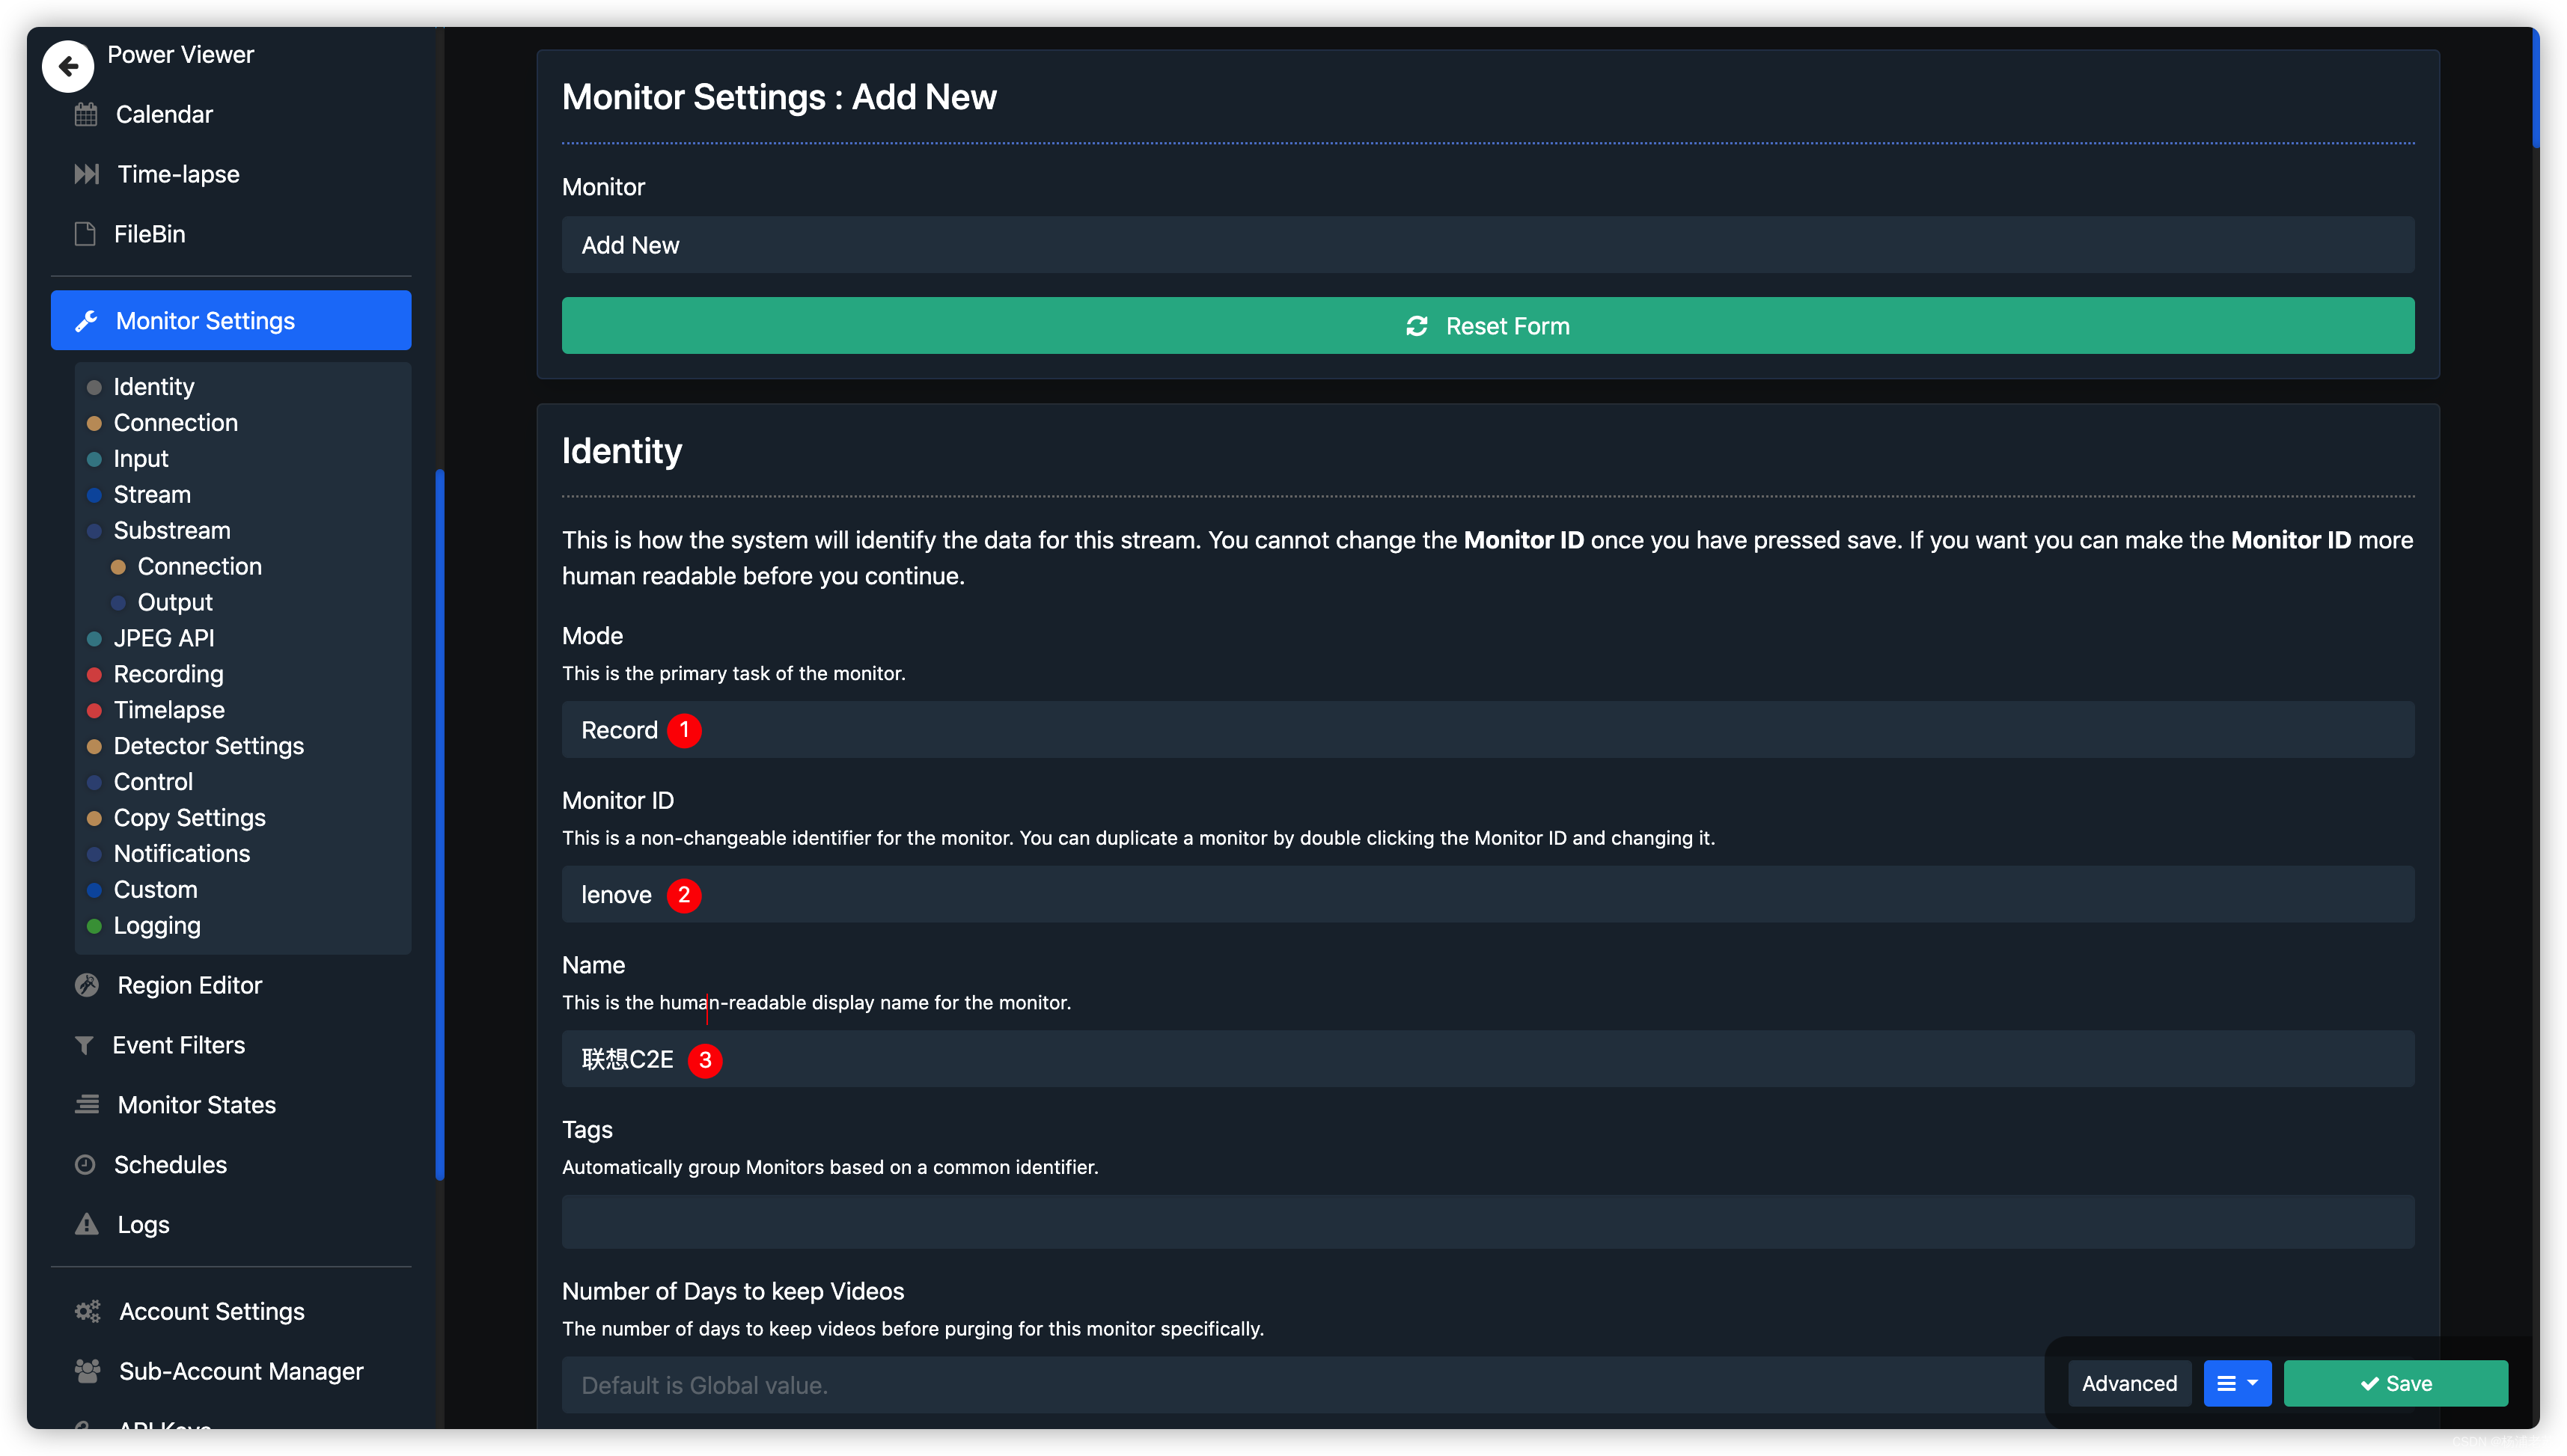Jump to Detector Settings section
Screen dimensions: 2567x1456
(208, 746)
